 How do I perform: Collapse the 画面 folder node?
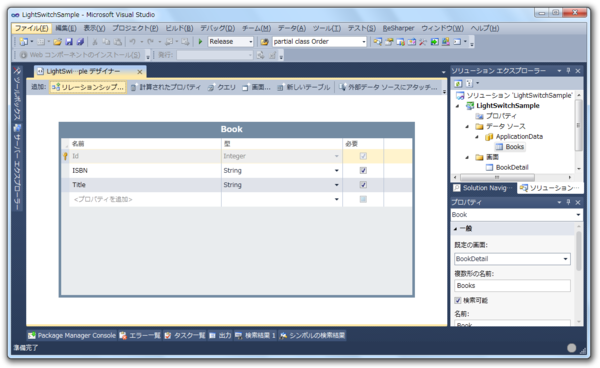tap(467, 158)
